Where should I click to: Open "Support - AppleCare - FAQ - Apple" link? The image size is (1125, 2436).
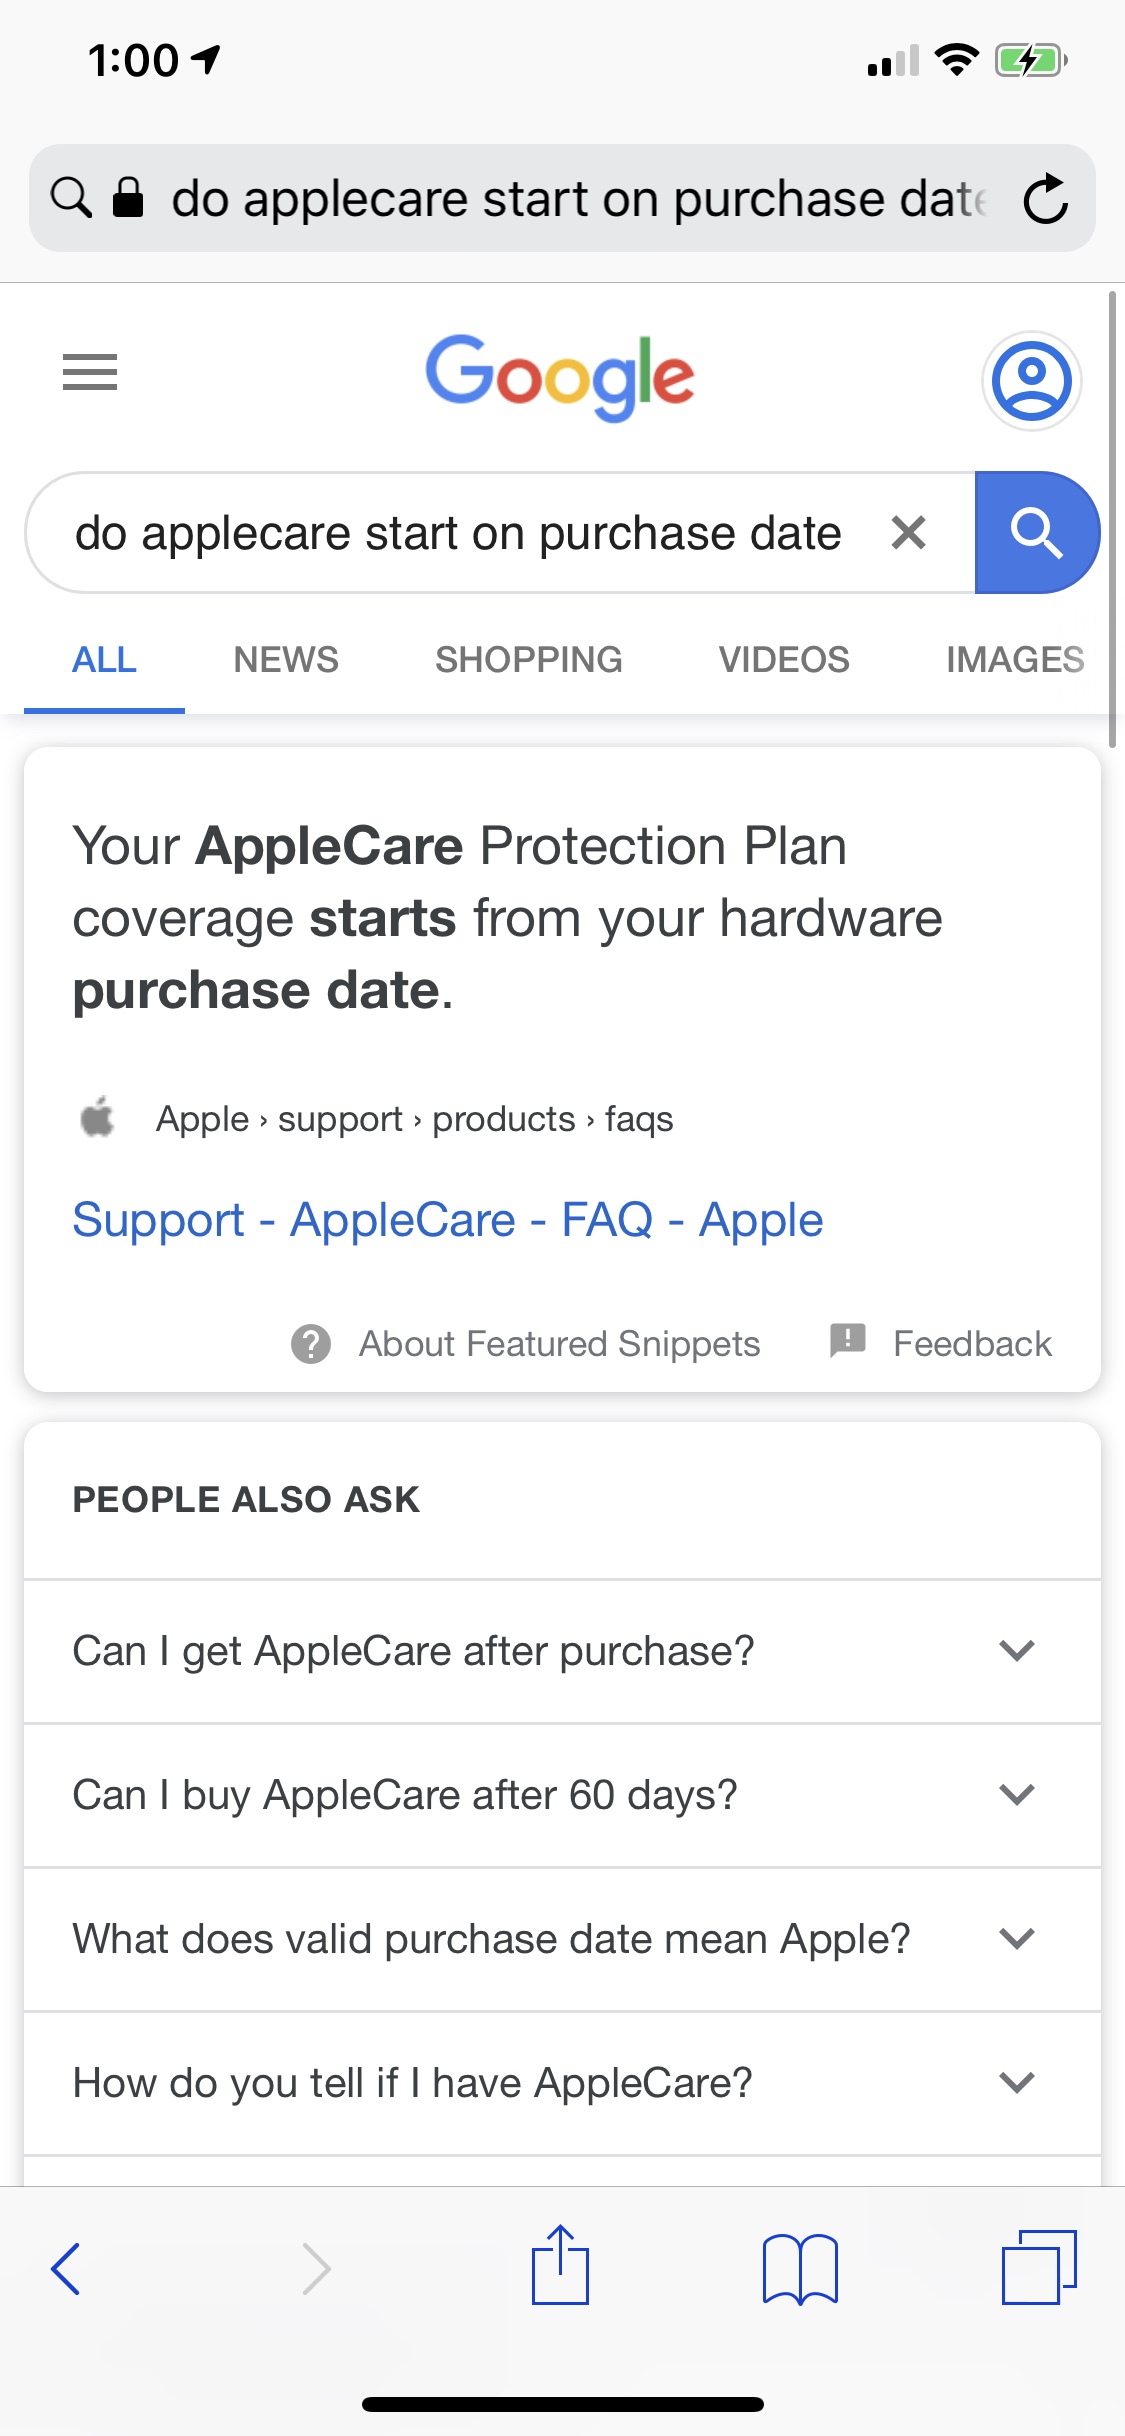(x=448, y=1220)
